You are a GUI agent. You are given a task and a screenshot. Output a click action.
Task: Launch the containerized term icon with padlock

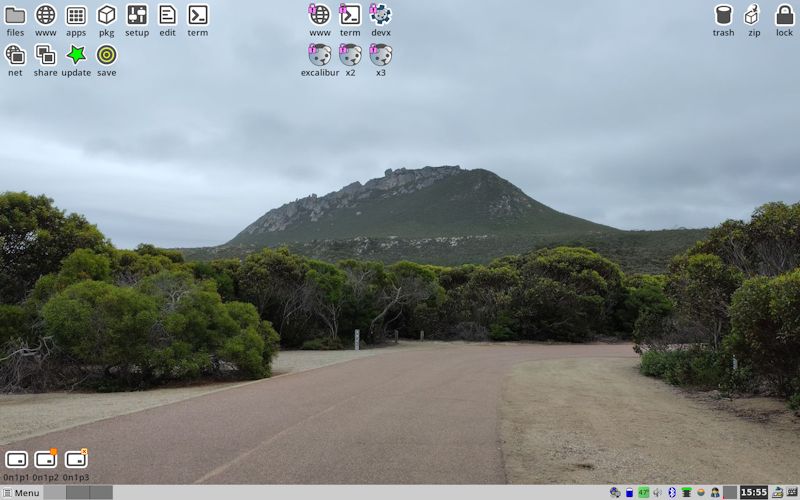[350, 20]
